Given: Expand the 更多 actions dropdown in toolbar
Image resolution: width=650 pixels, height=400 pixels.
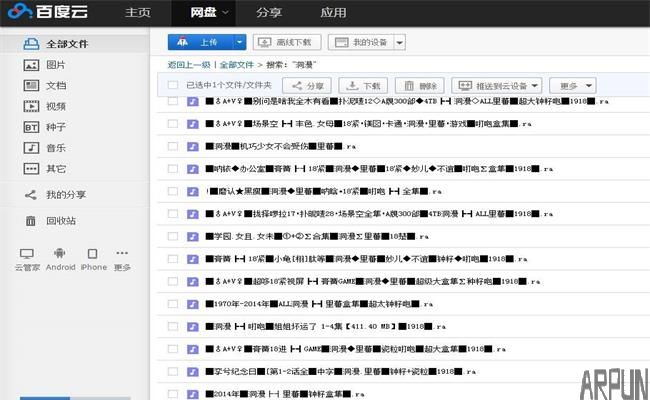Looking at the screenshot, I should 573,86.
